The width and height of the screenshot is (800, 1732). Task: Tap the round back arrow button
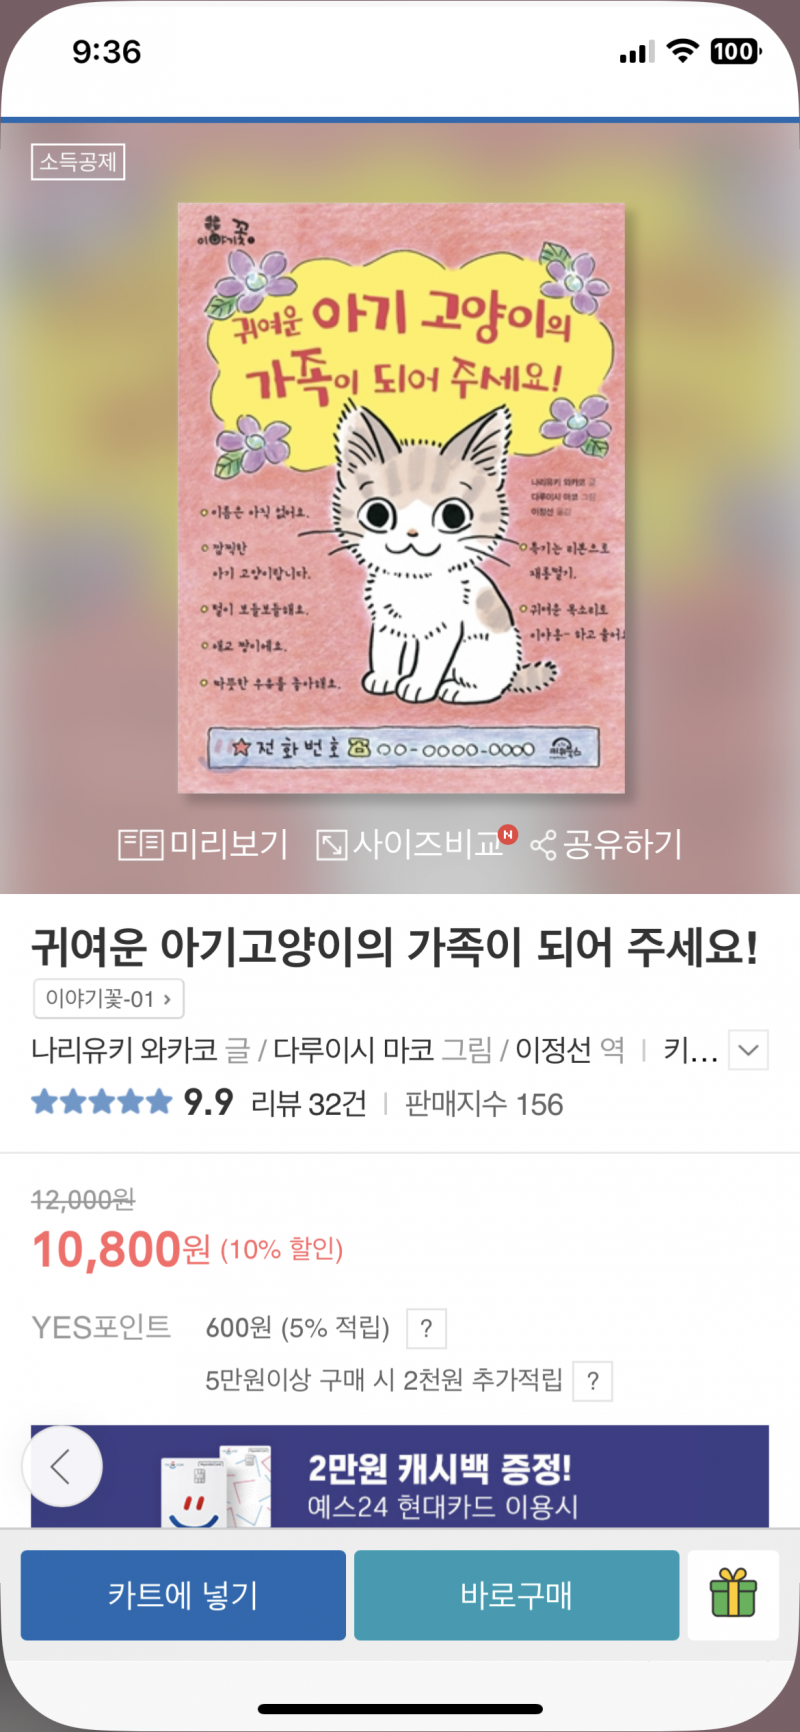pos(62,1467)
